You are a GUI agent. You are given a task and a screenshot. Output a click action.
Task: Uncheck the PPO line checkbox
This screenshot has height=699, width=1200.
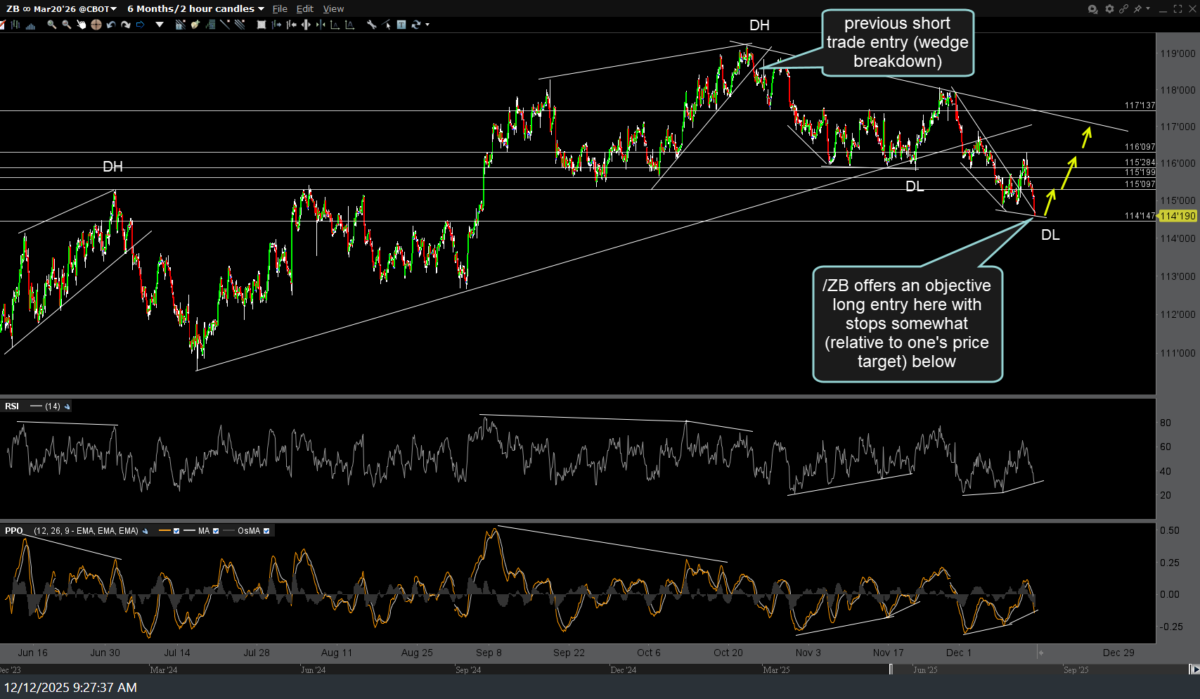click(x=176, y=531)
